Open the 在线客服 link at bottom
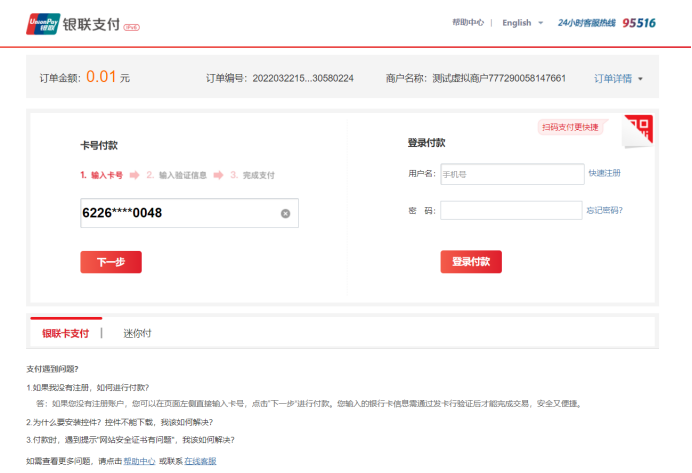This screenshot has width=692, height=473. (200, 461)
